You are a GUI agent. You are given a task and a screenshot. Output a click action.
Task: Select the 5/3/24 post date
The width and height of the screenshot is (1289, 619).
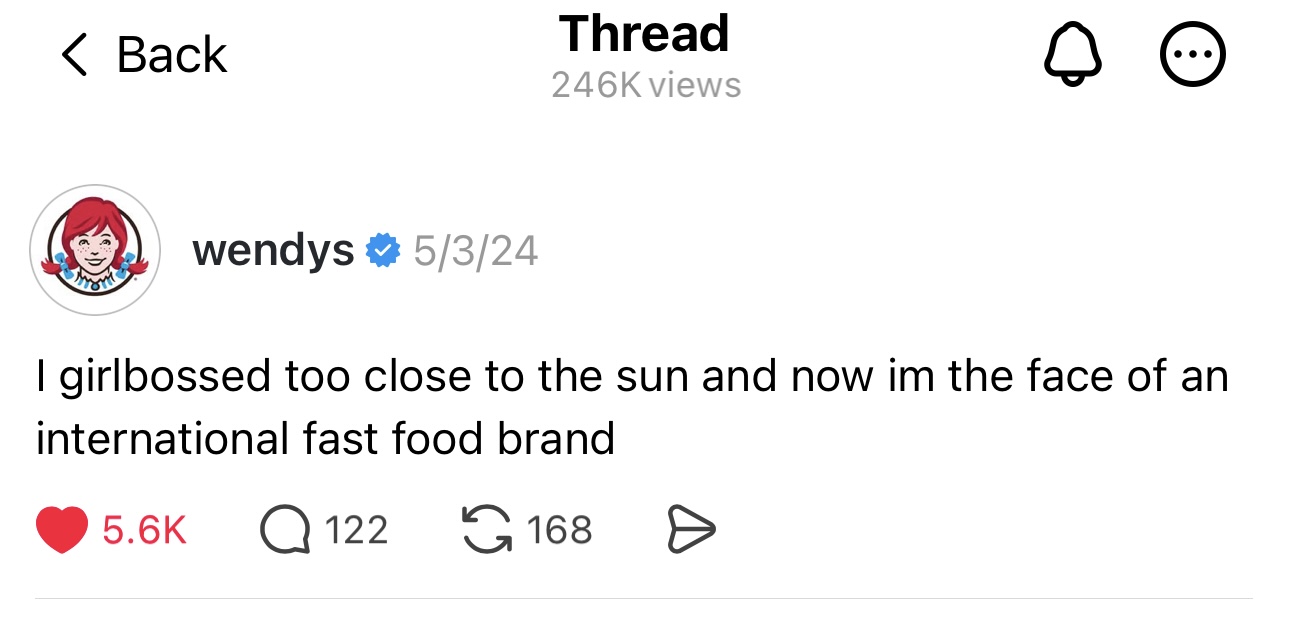click(475, 250)
